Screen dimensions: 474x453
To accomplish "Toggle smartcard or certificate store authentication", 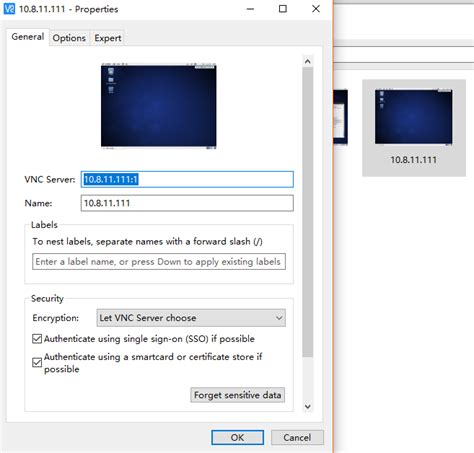I will click(37, 362).
